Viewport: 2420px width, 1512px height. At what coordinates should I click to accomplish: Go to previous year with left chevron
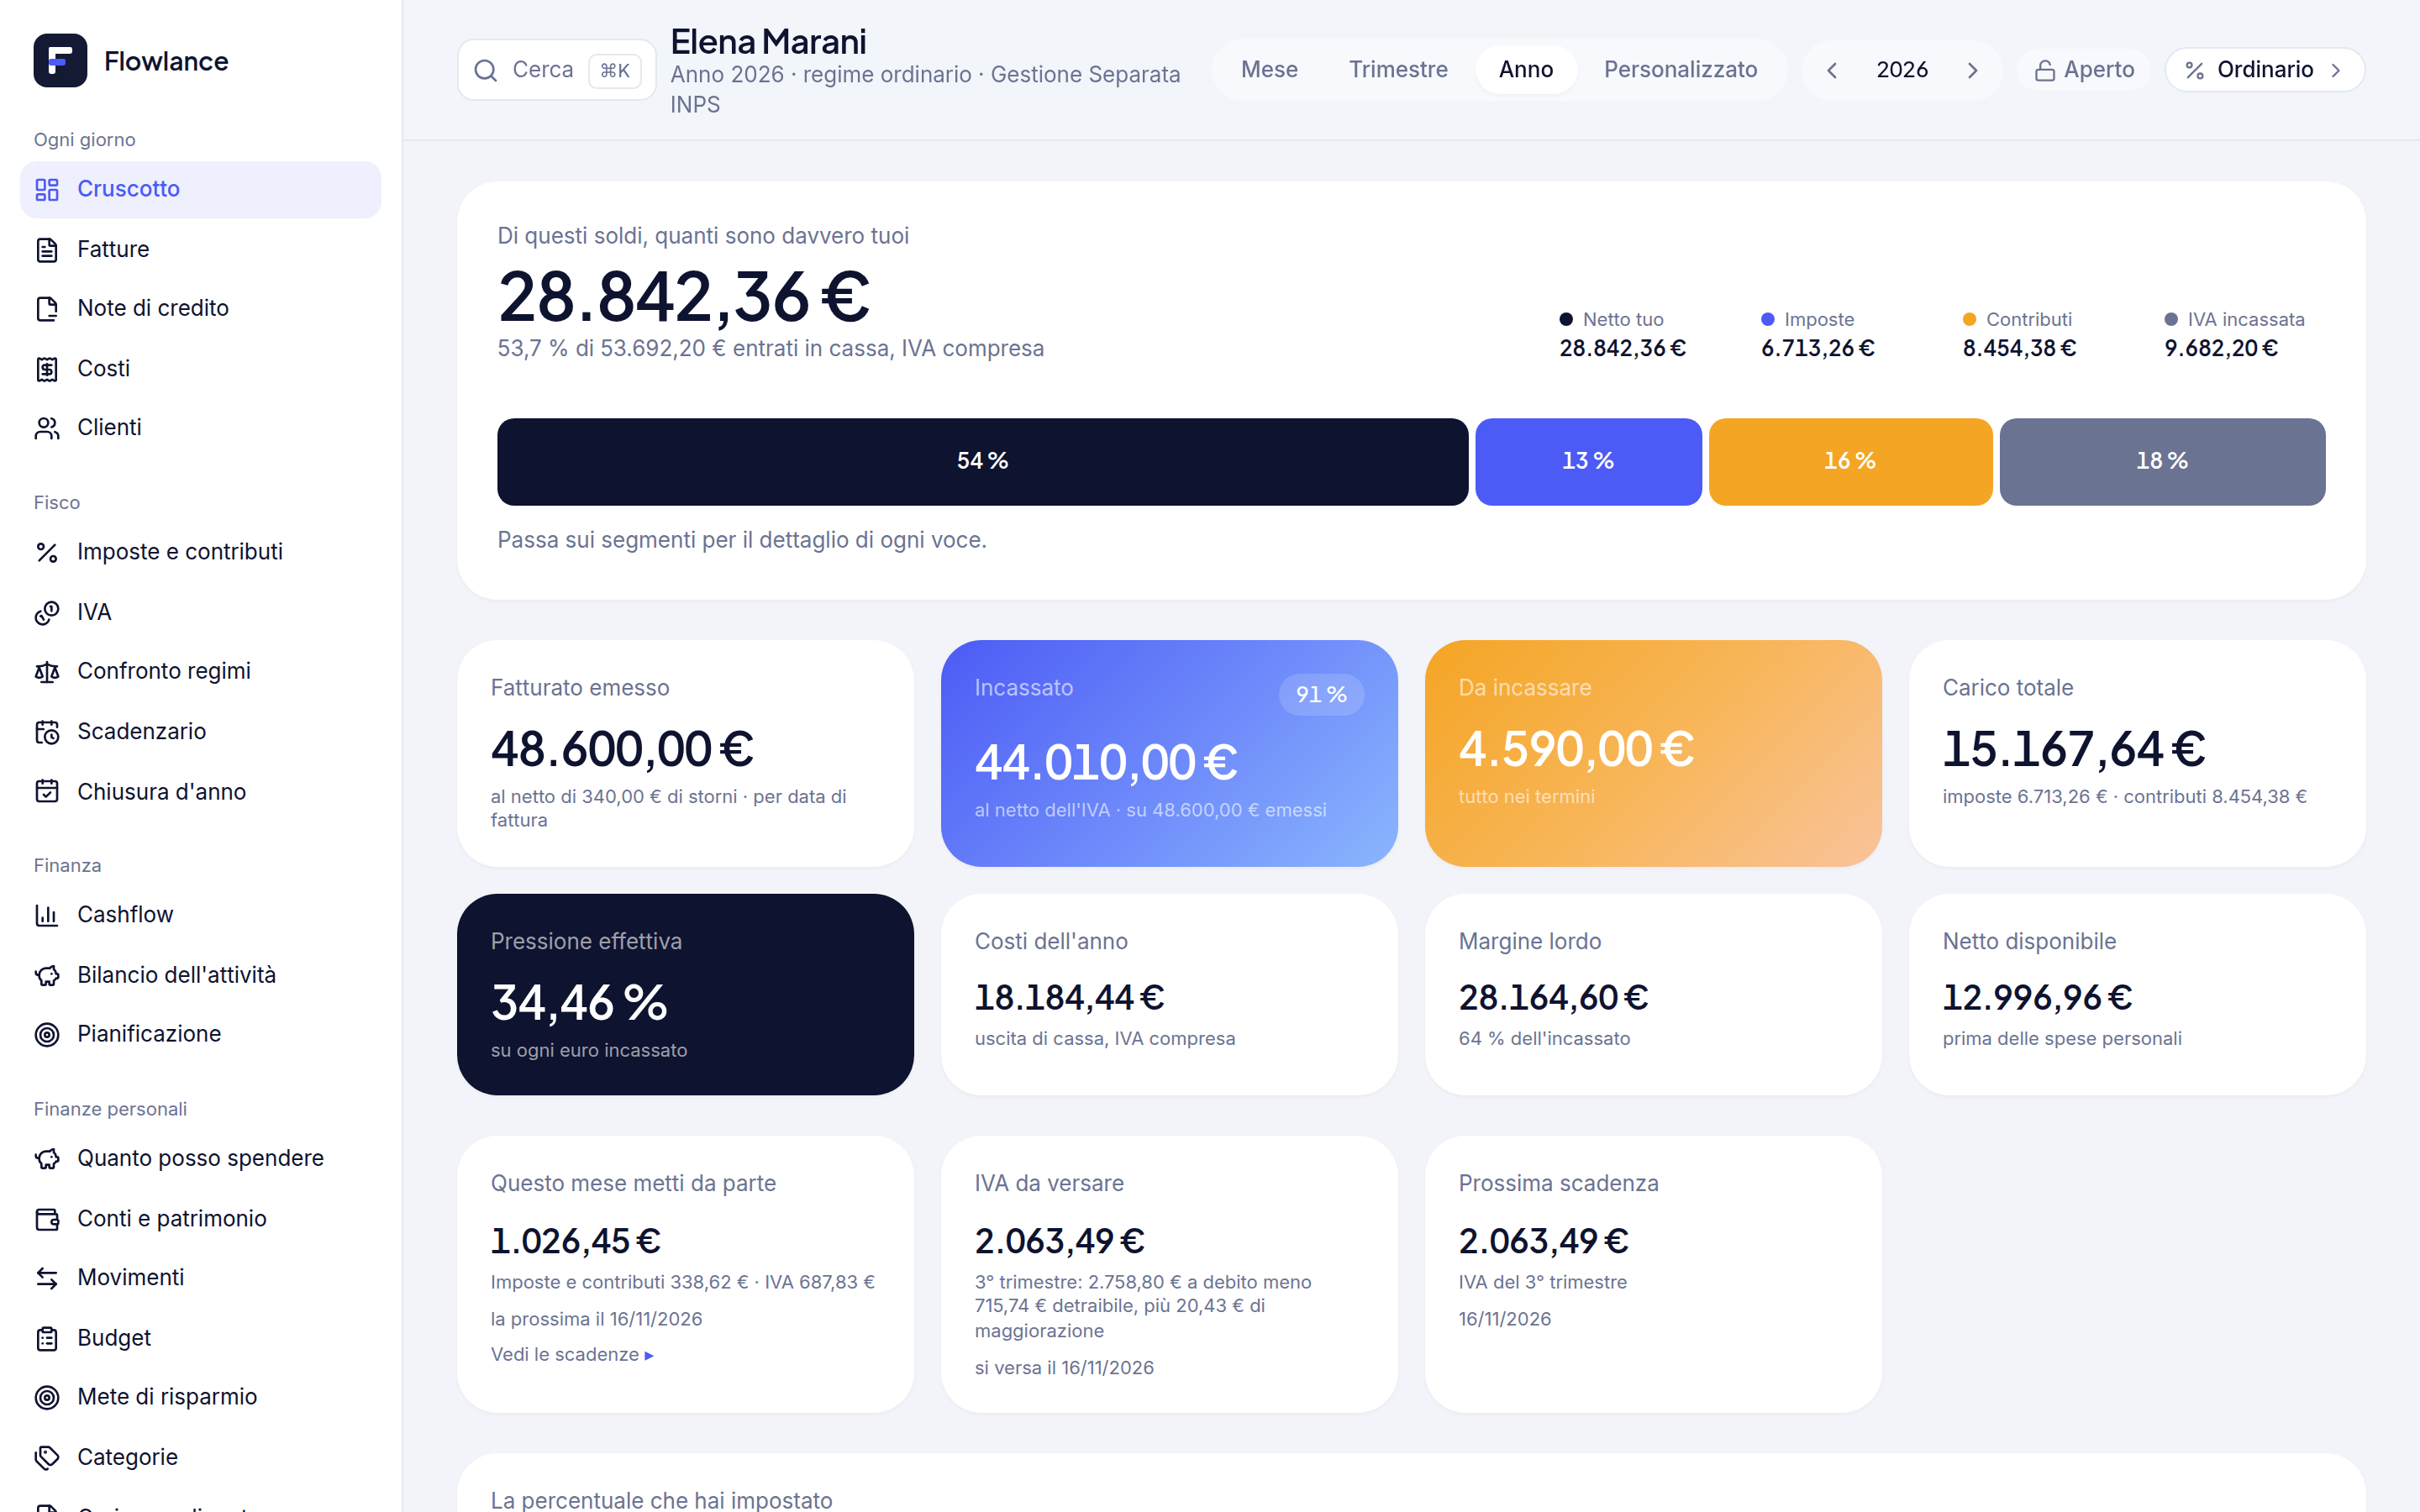1832,70
